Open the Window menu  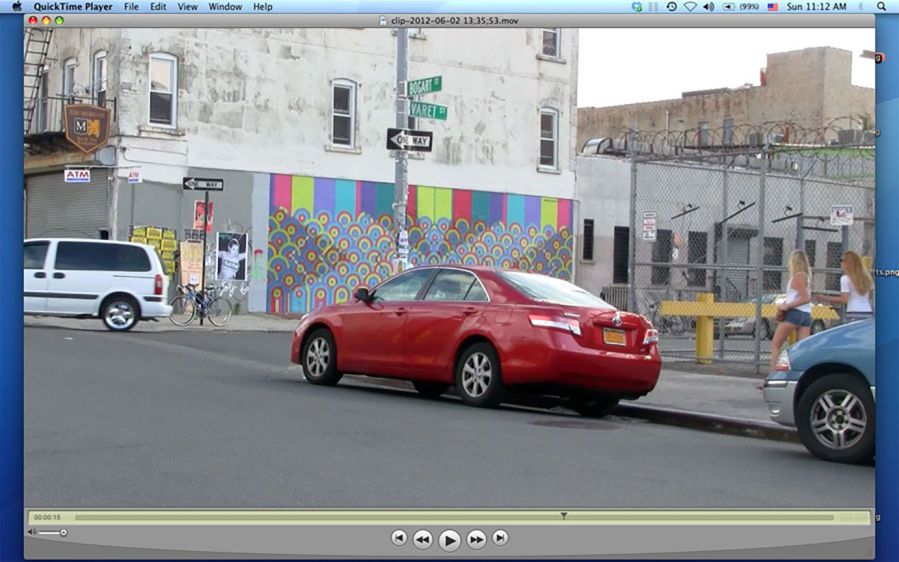225,7
